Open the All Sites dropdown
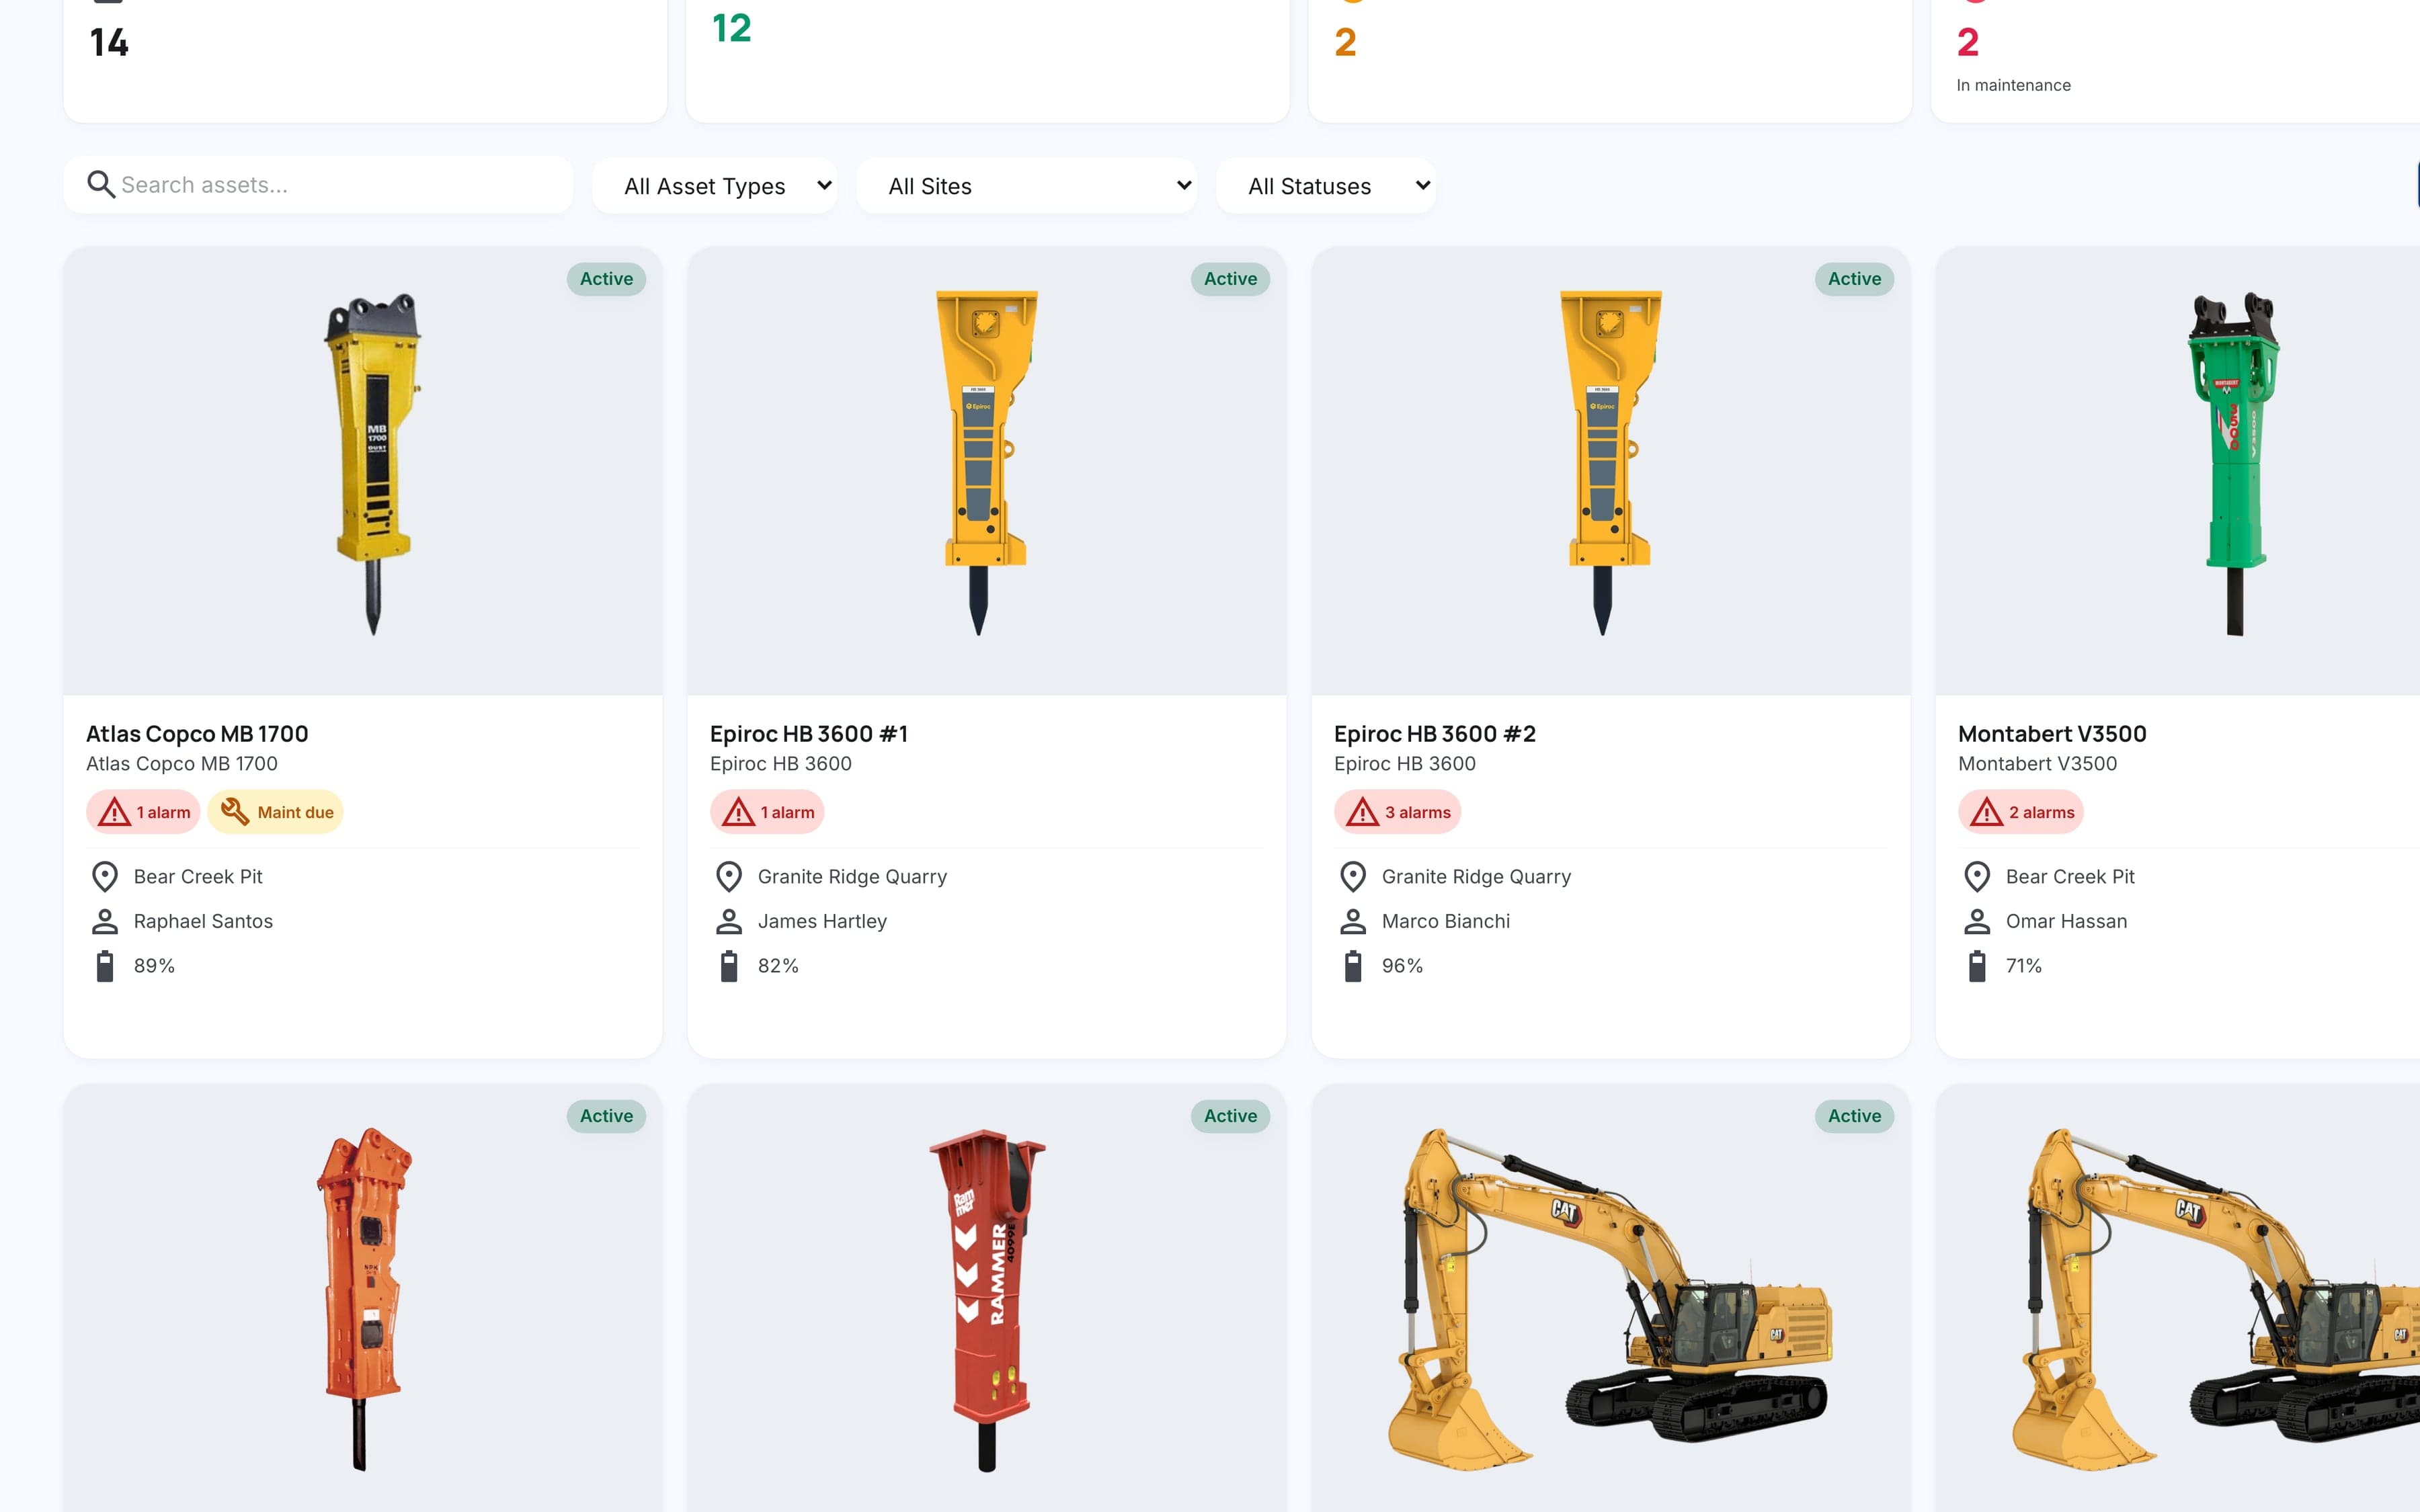The image size is (2420, 1512). click(x=1027, y=186)
